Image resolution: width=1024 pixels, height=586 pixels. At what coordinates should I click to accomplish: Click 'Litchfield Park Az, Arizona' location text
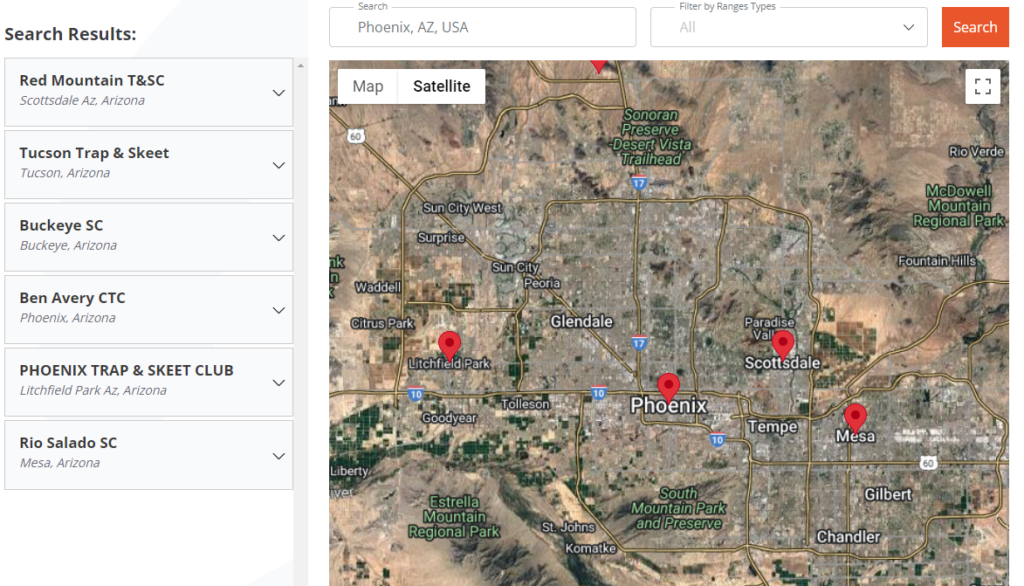[x=93, y=391]
